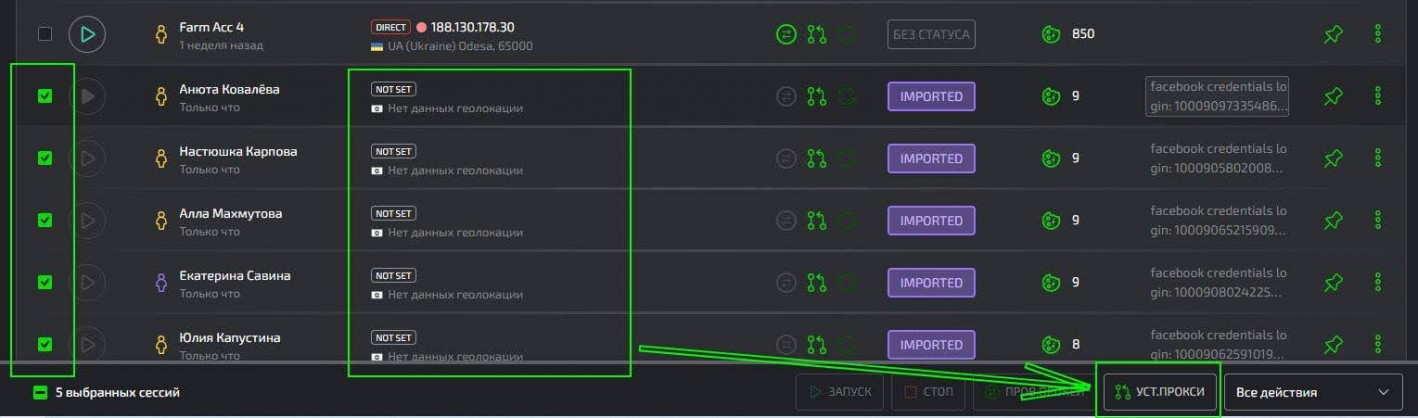Click the green sync icon for Farm Acc 4

[x=786, y=34]
